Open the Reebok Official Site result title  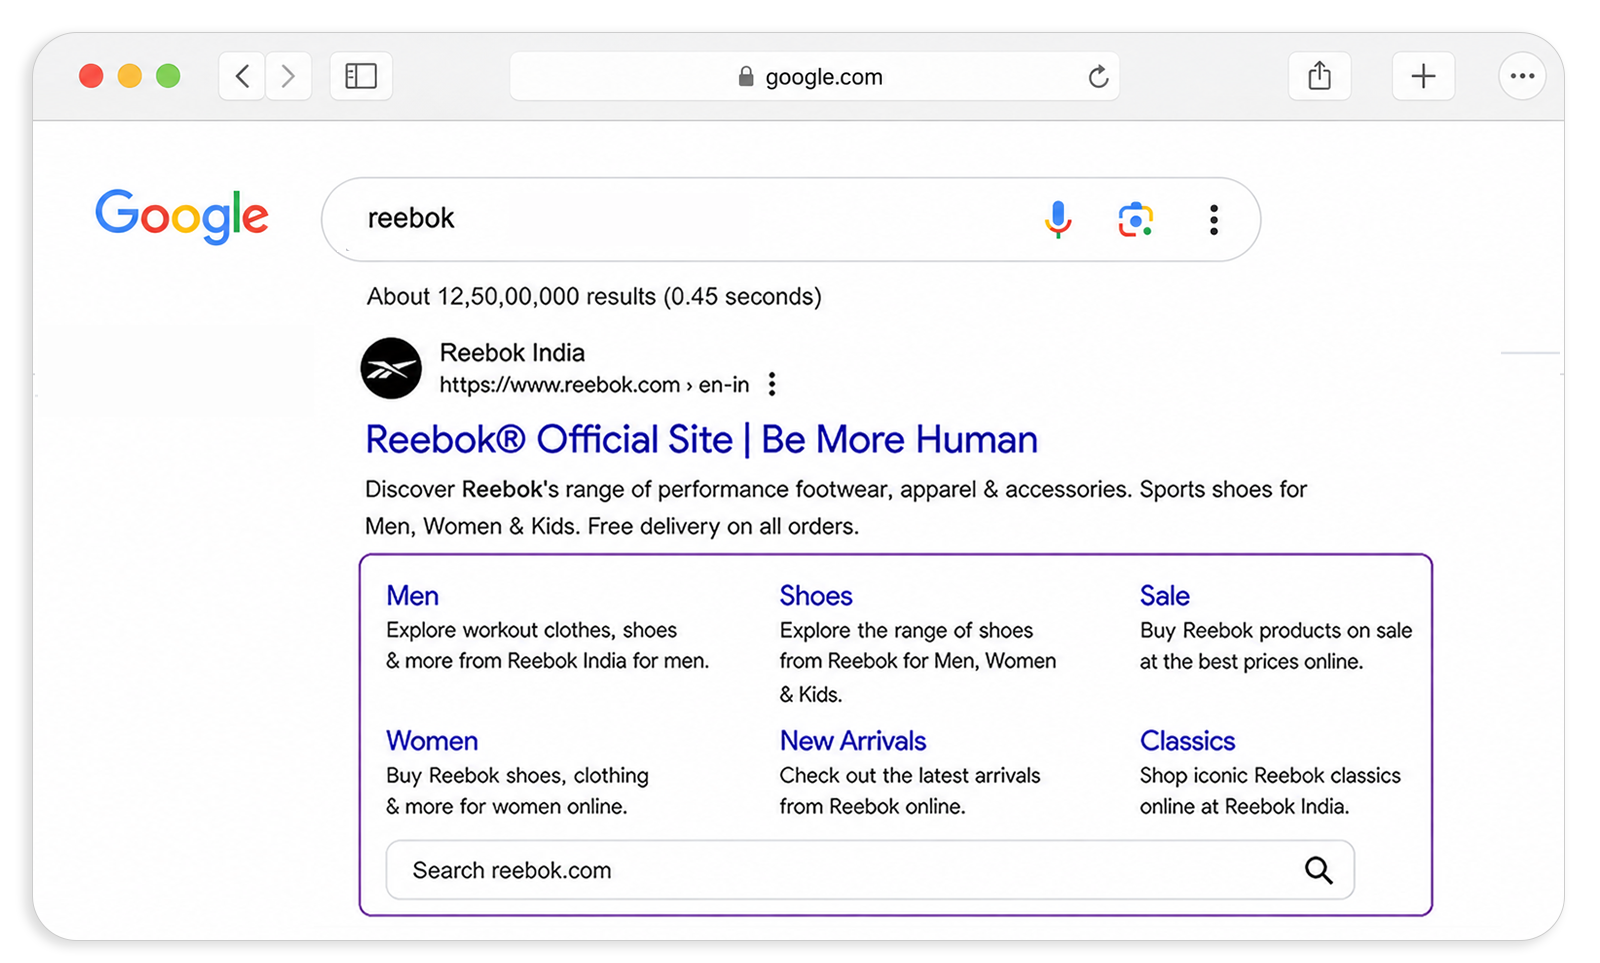[x=701, y=440]
